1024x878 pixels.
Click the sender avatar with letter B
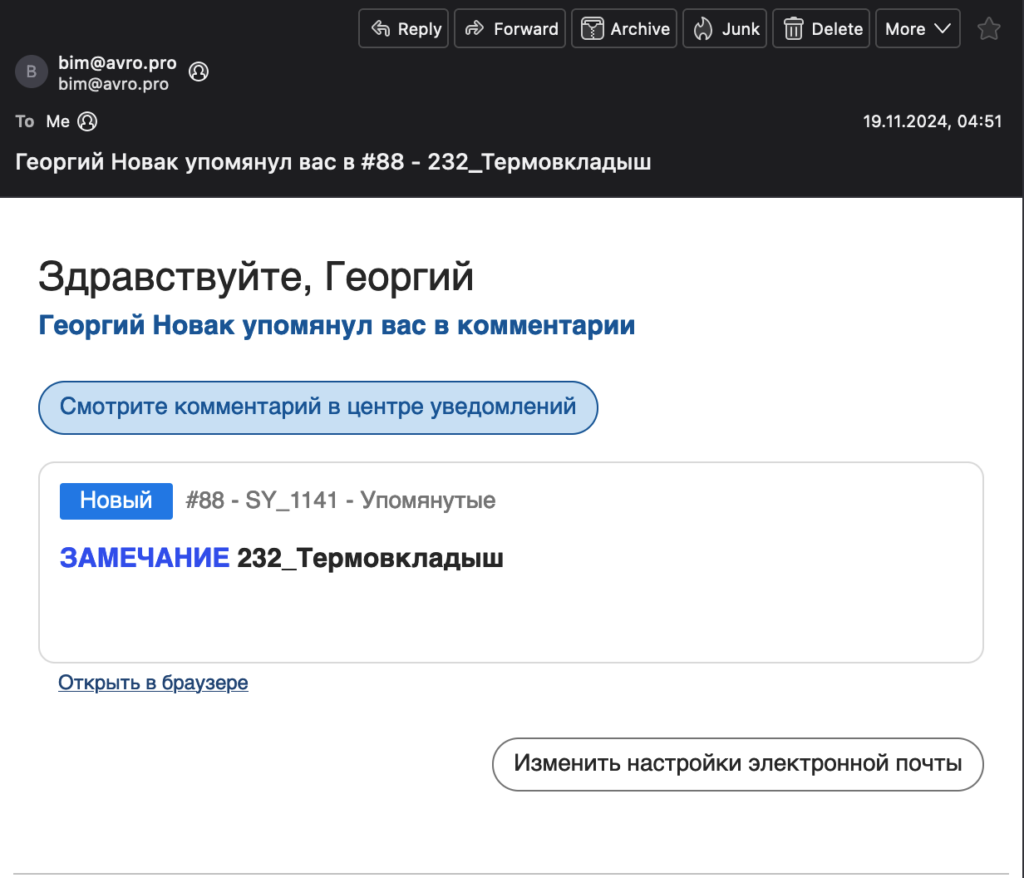[x=31, y=72]
